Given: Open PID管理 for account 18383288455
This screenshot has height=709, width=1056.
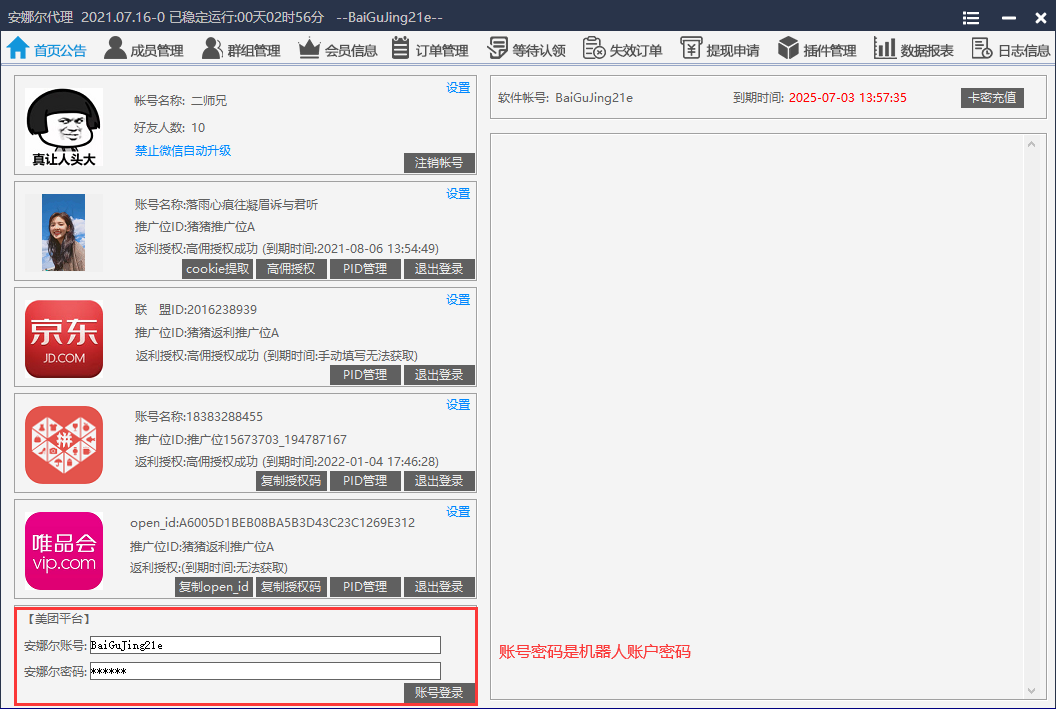Looking at the screenshot, I should pos(365,481).
